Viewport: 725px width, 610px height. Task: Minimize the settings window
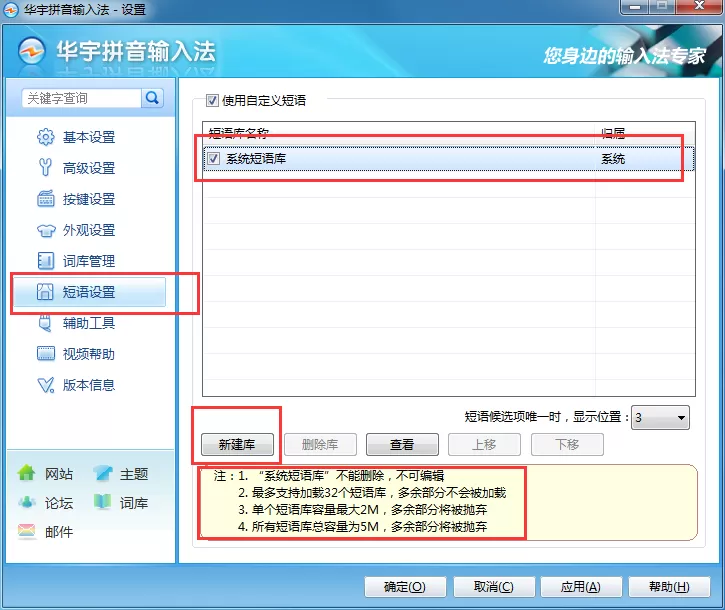coord(635,7)
